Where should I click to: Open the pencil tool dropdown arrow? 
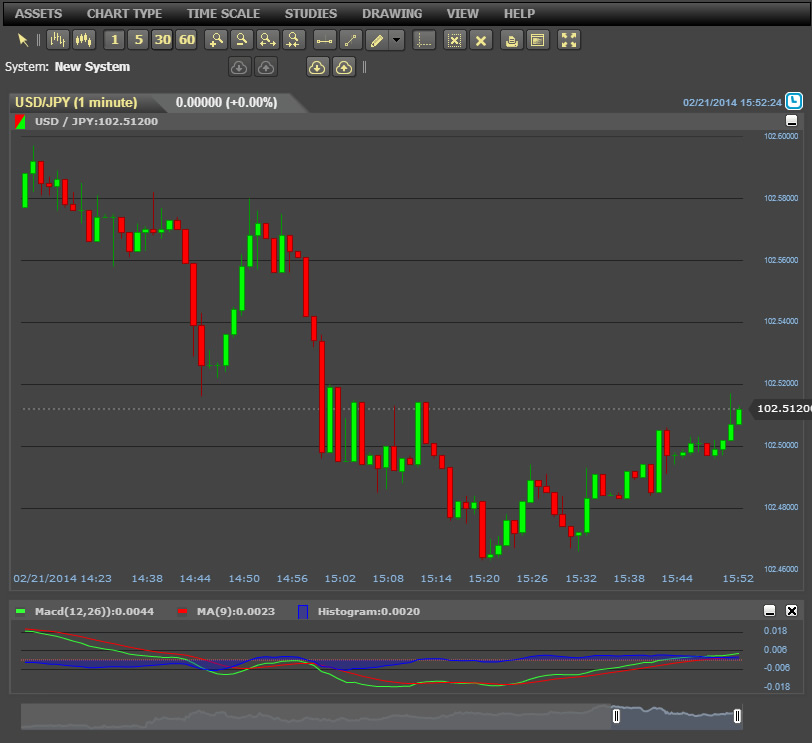tap(397, 40)
